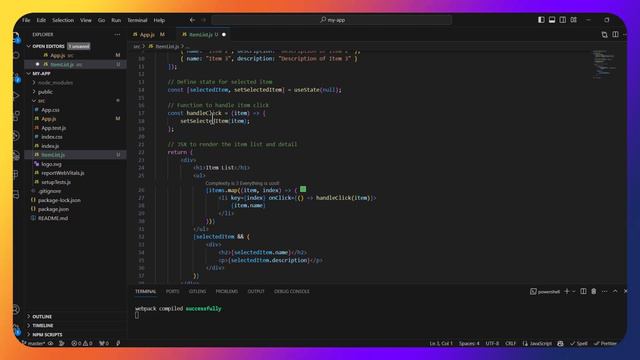Open Run and Debug view
The width and height of the screenshot is (640, 360).
point(16,96)
